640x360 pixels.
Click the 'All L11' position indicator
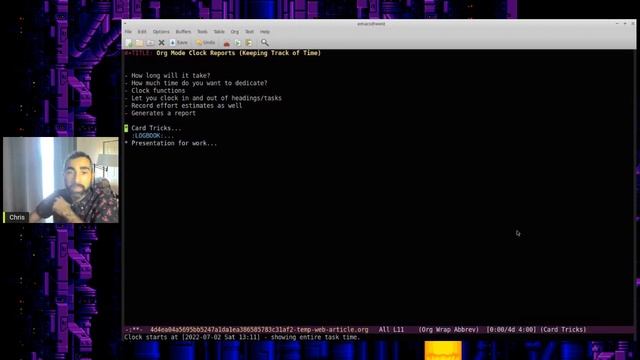(x=391, y=330)
